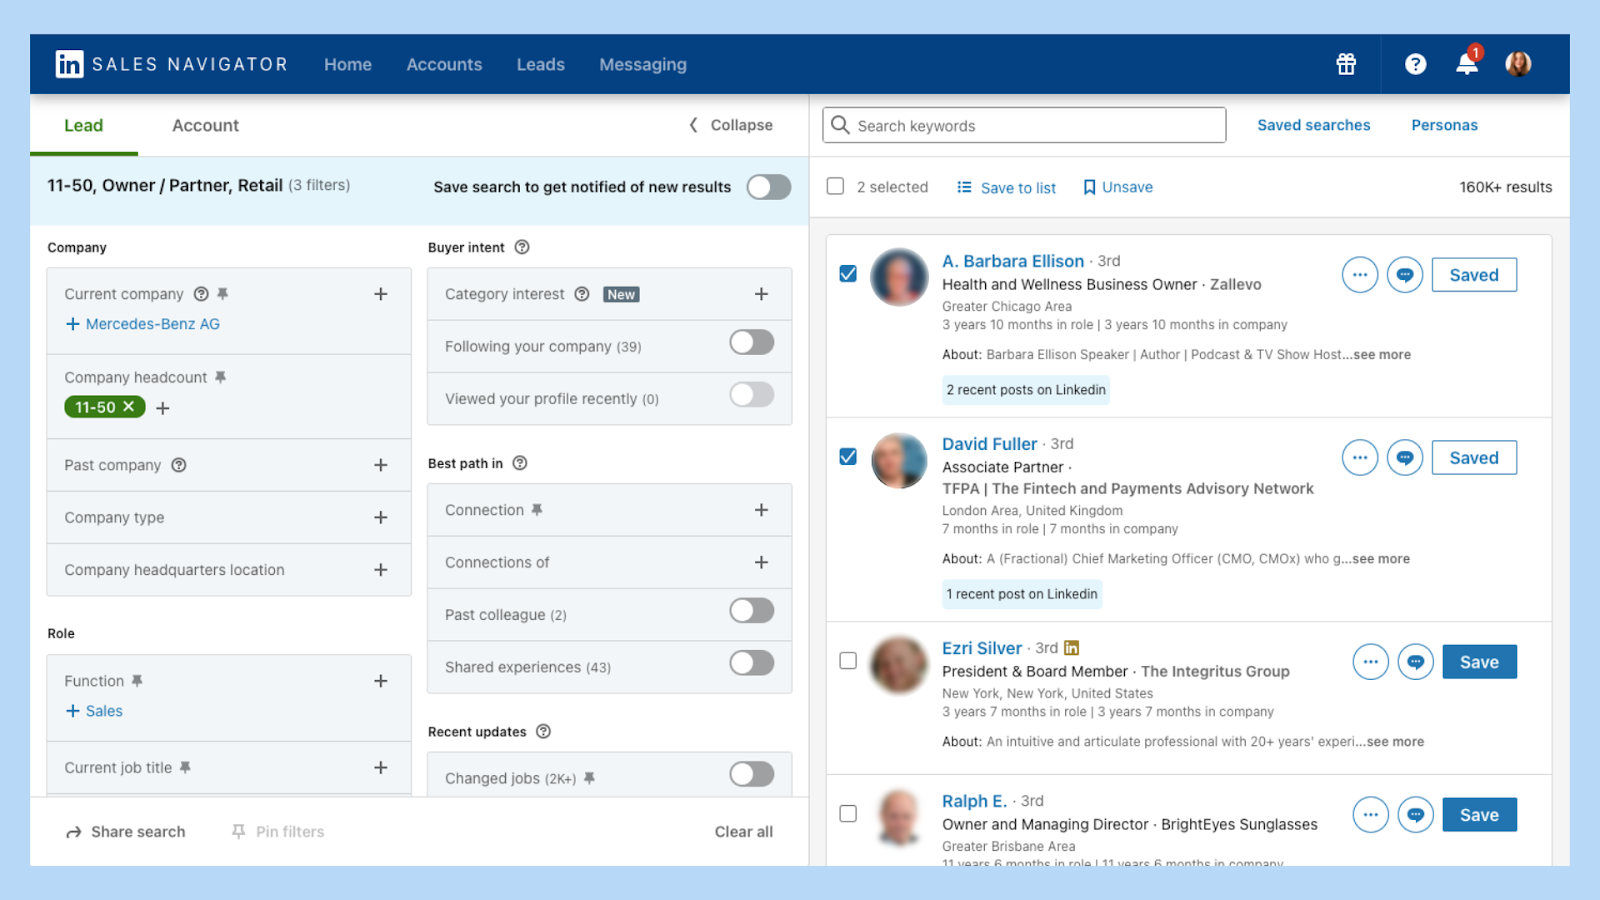Click the Past company help icon
The width and height of the screenshot is (1600, 900).
pyautogui.click(x=179, y=465)
